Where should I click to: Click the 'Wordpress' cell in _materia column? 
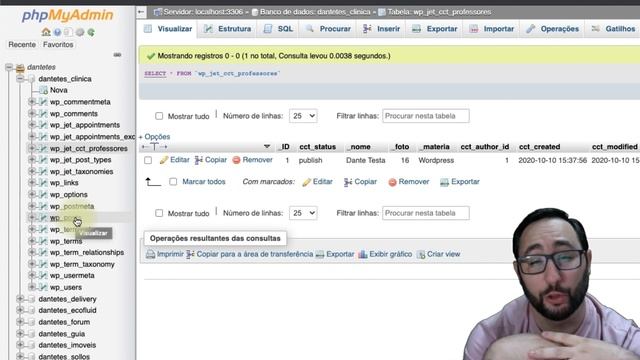click(436, 160)
